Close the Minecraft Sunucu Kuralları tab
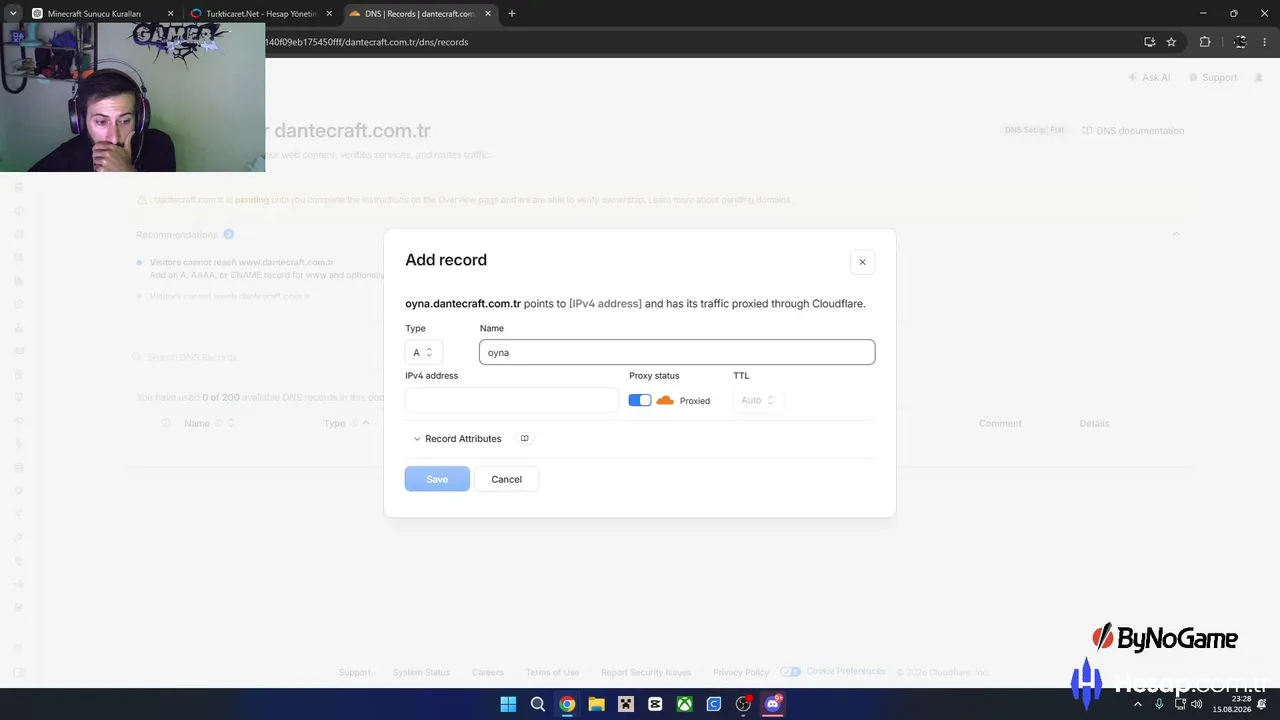Screen dimensions: 1280x720 coord(170,14)
